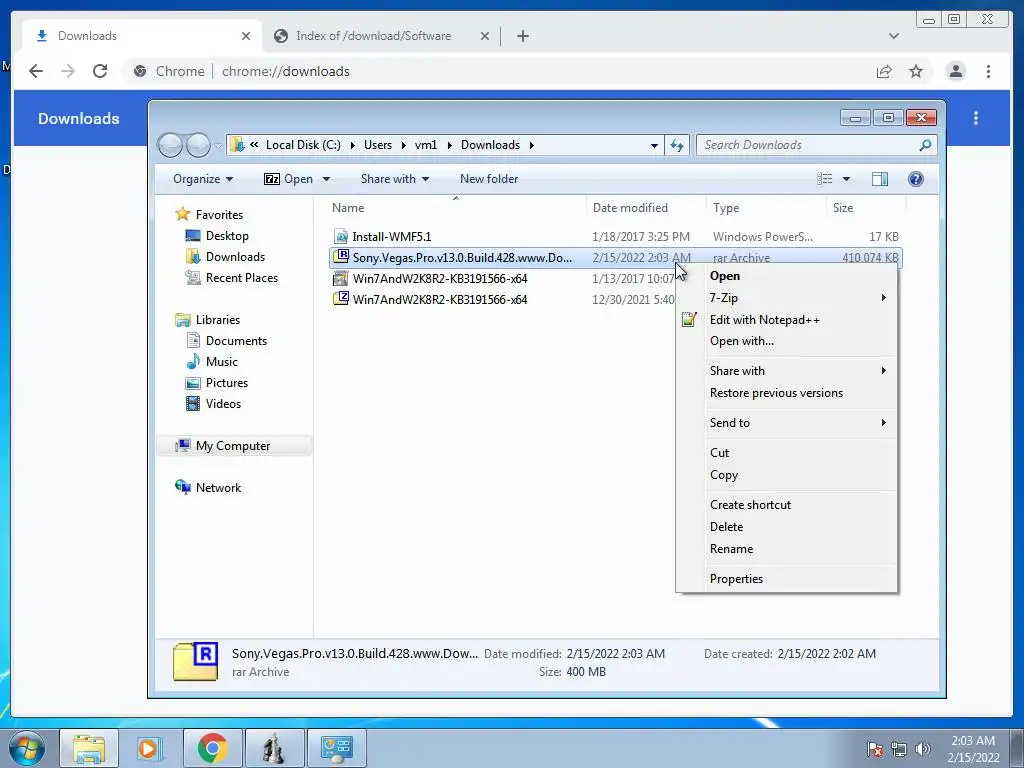Viewport: 1024px width, 768px height.
Task: Select My Computer in navigation pane
Action: pyautogui.click(x=232, y=446)
